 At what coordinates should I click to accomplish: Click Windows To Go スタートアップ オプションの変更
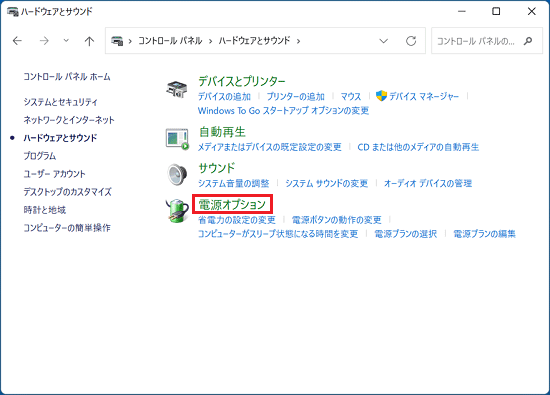(283, 111)
